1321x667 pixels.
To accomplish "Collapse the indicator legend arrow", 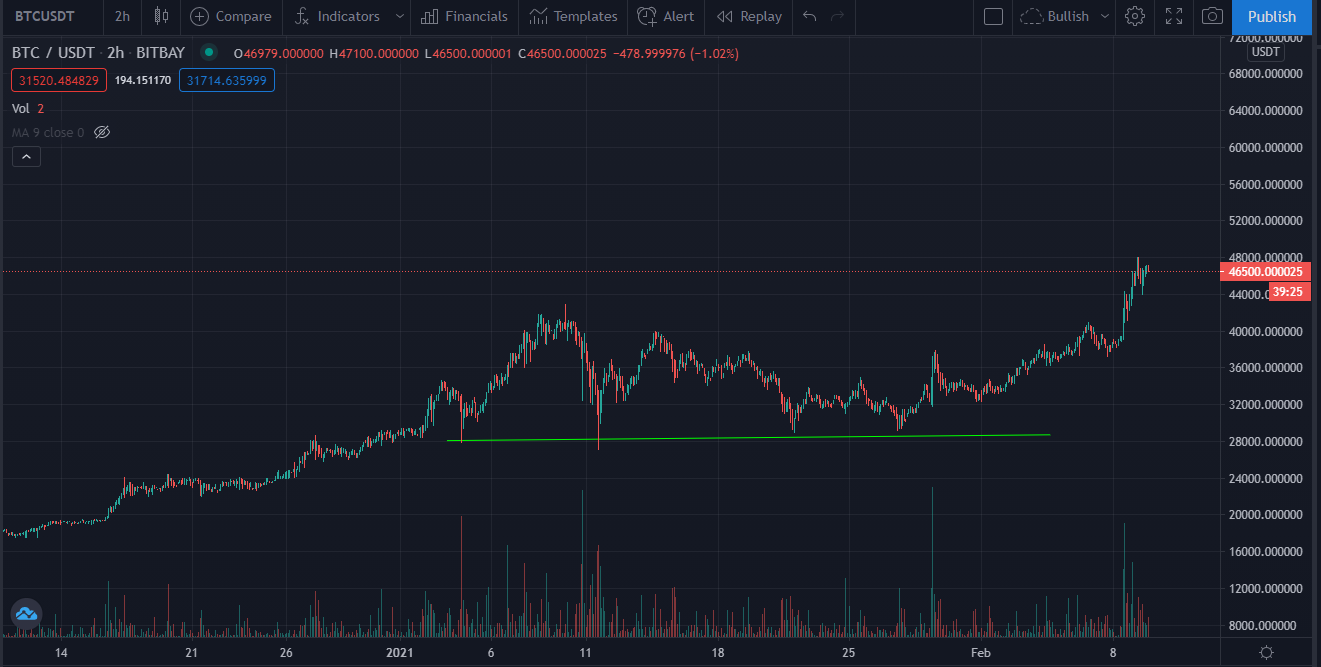I will pyautogui.click(x=26, y=156).
